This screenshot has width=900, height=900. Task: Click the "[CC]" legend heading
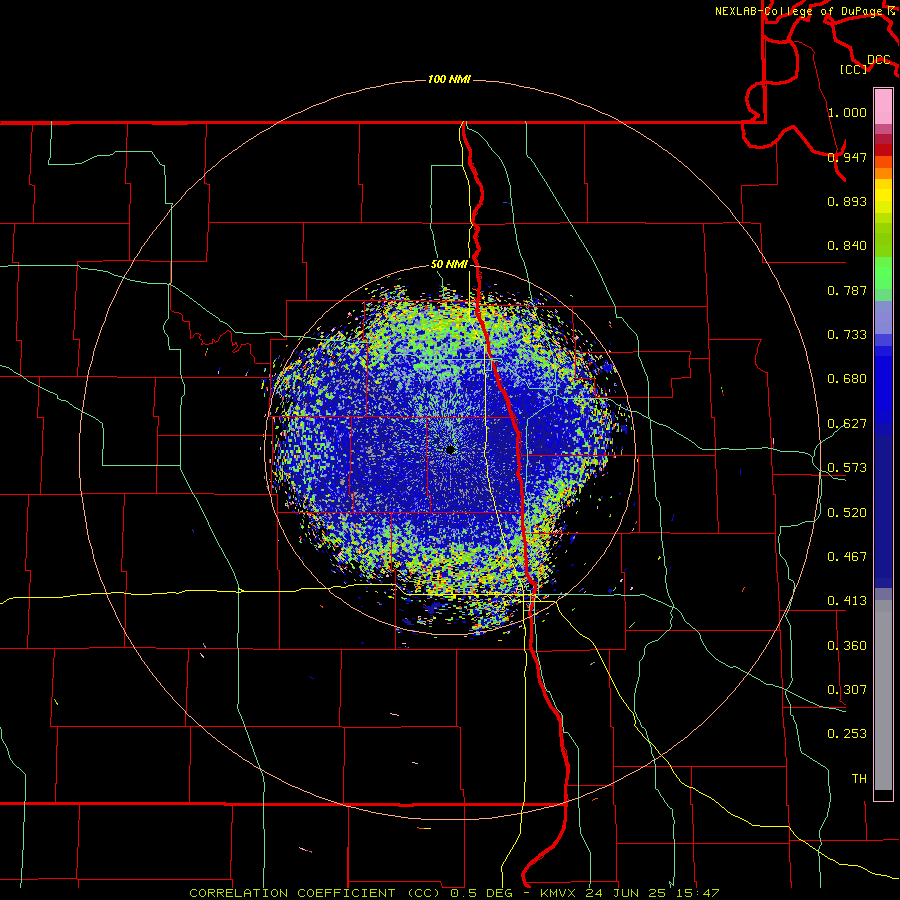click(853, 69)
